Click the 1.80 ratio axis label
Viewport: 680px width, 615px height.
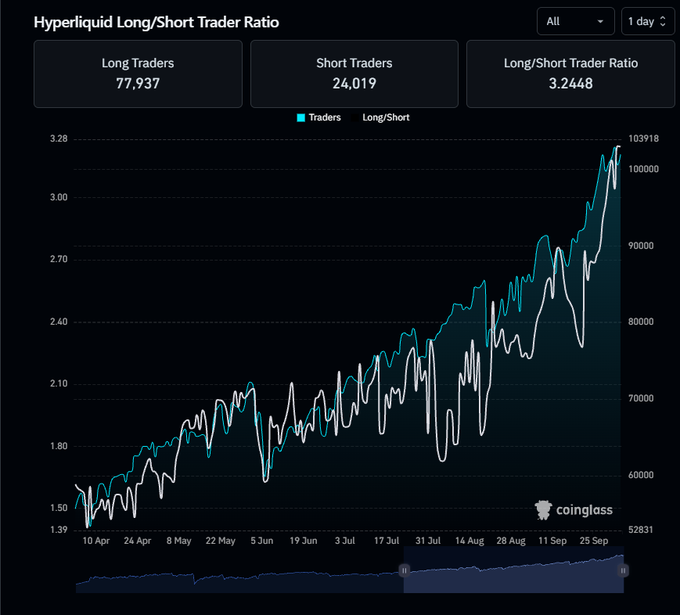pos(59,446)
